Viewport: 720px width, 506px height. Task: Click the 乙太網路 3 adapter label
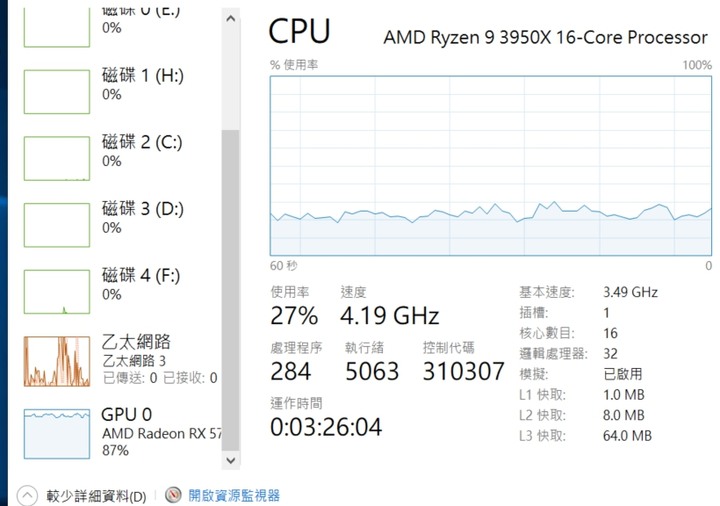tap(134, 361)
